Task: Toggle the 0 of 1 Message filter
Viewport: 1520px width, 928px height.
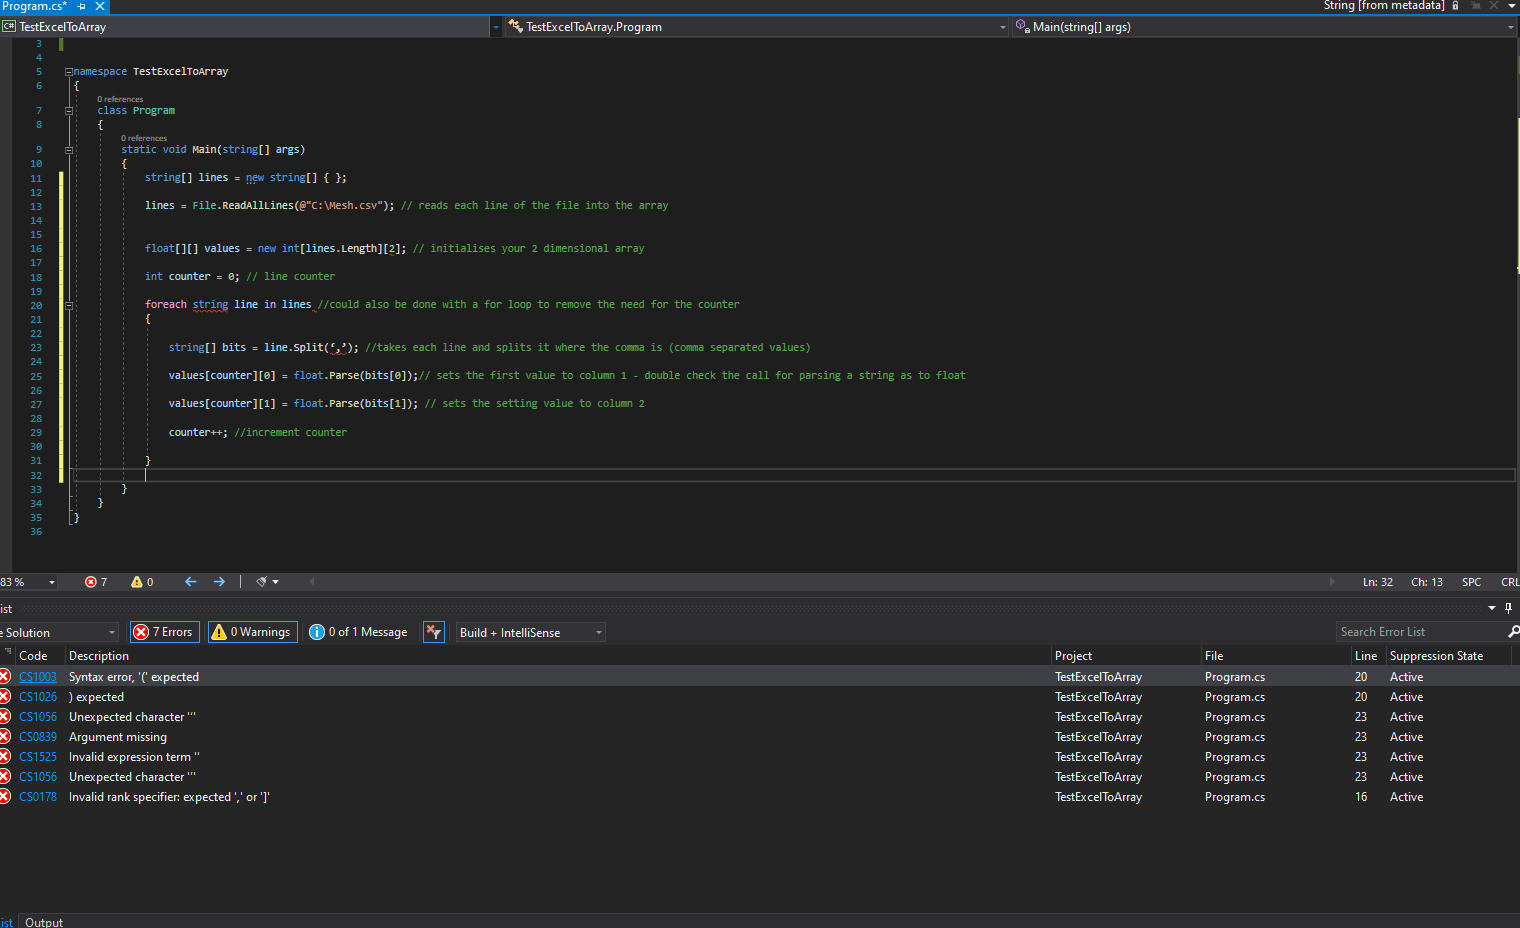Action: click(x=359, y=632)
